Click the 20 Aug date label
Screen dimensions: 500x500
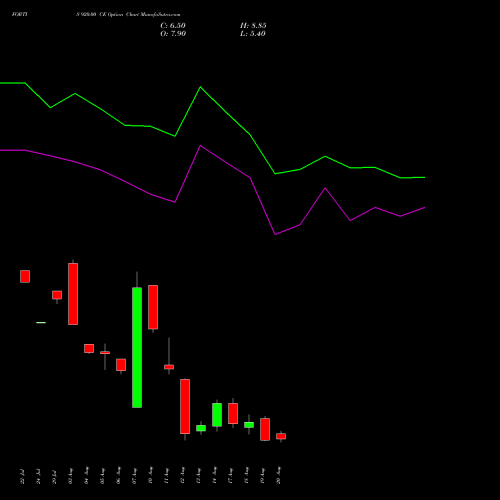[x=278, y=476]
